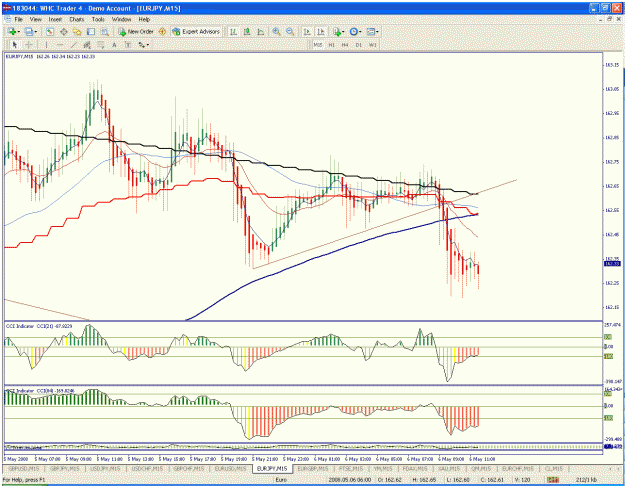
Task: Switch to the USDJPY,M15 chart tab
Action: click(106, 468)
